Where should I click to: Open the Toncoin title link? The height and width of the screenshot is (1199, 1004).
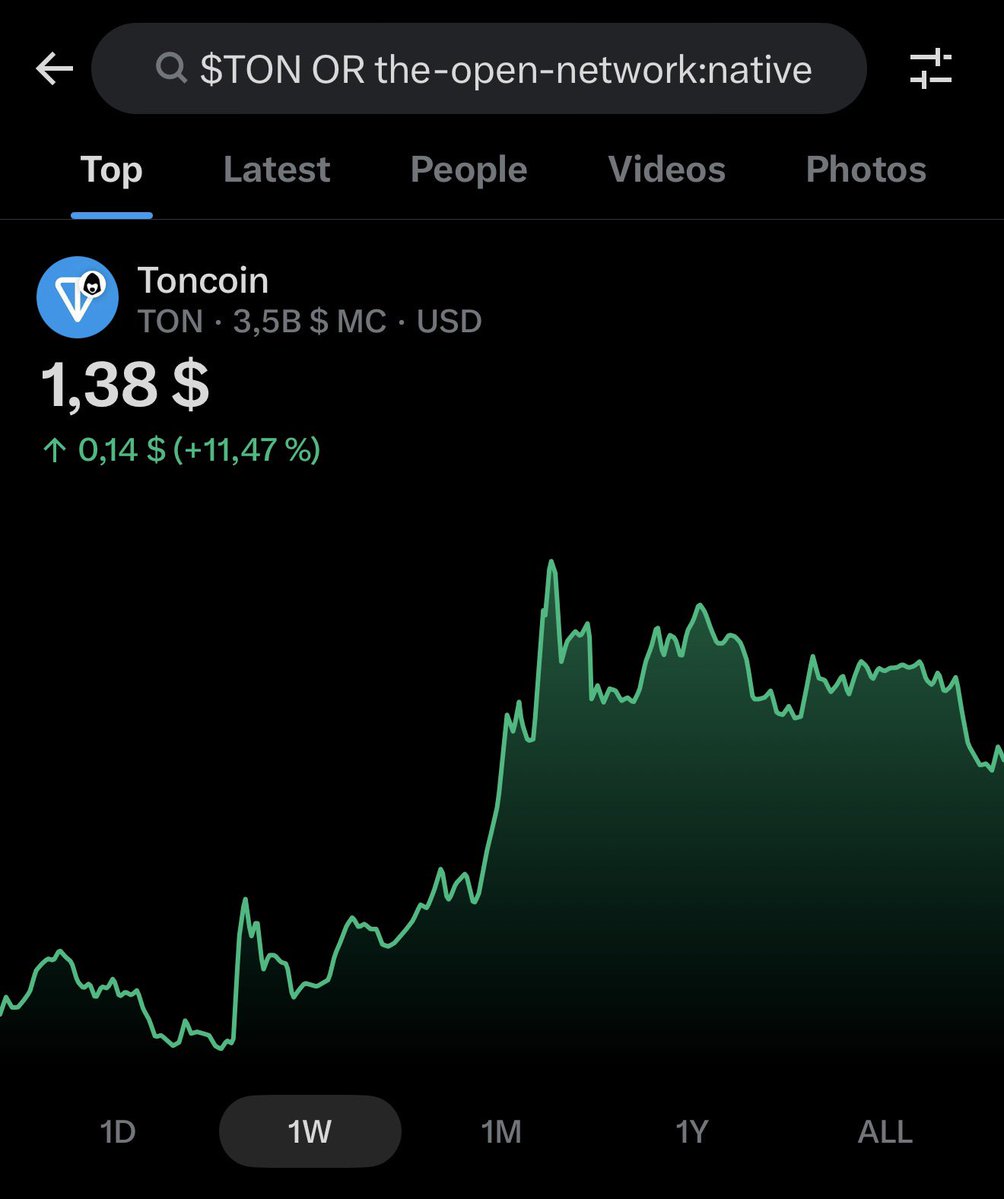203,280
